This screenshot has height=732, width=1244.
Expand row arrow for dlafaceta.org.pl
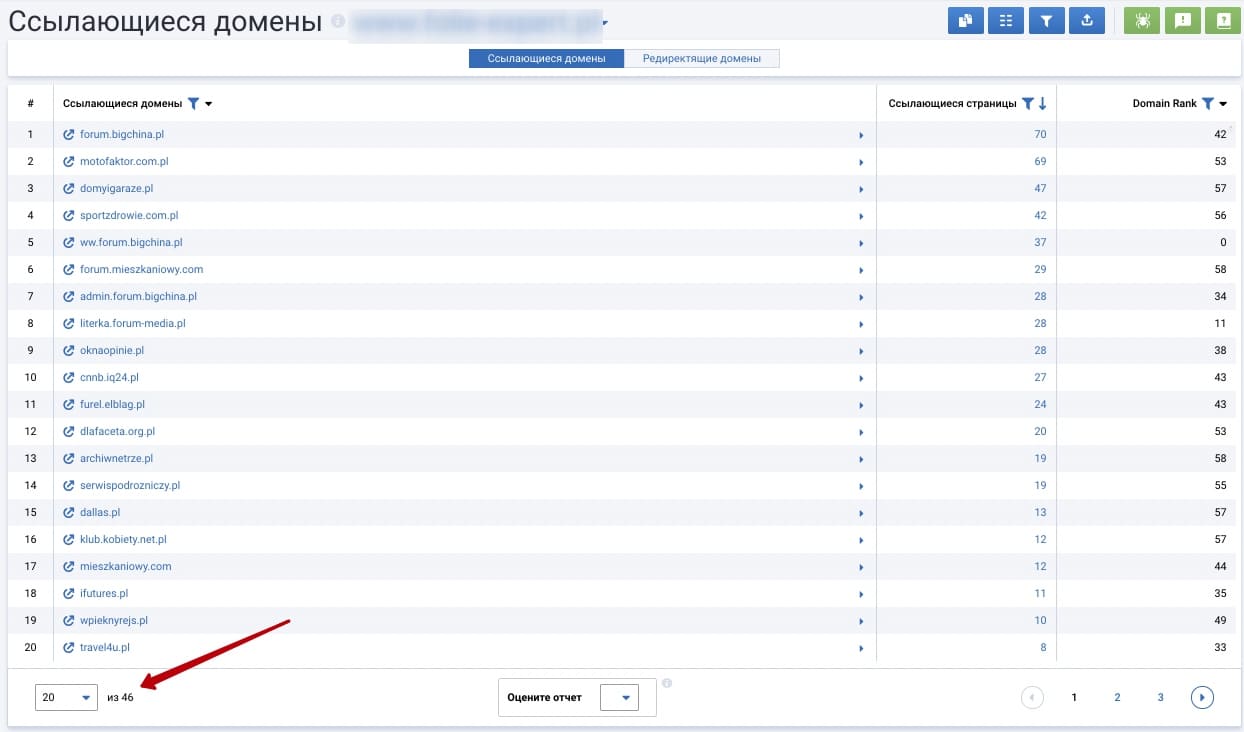coord(861,432)
